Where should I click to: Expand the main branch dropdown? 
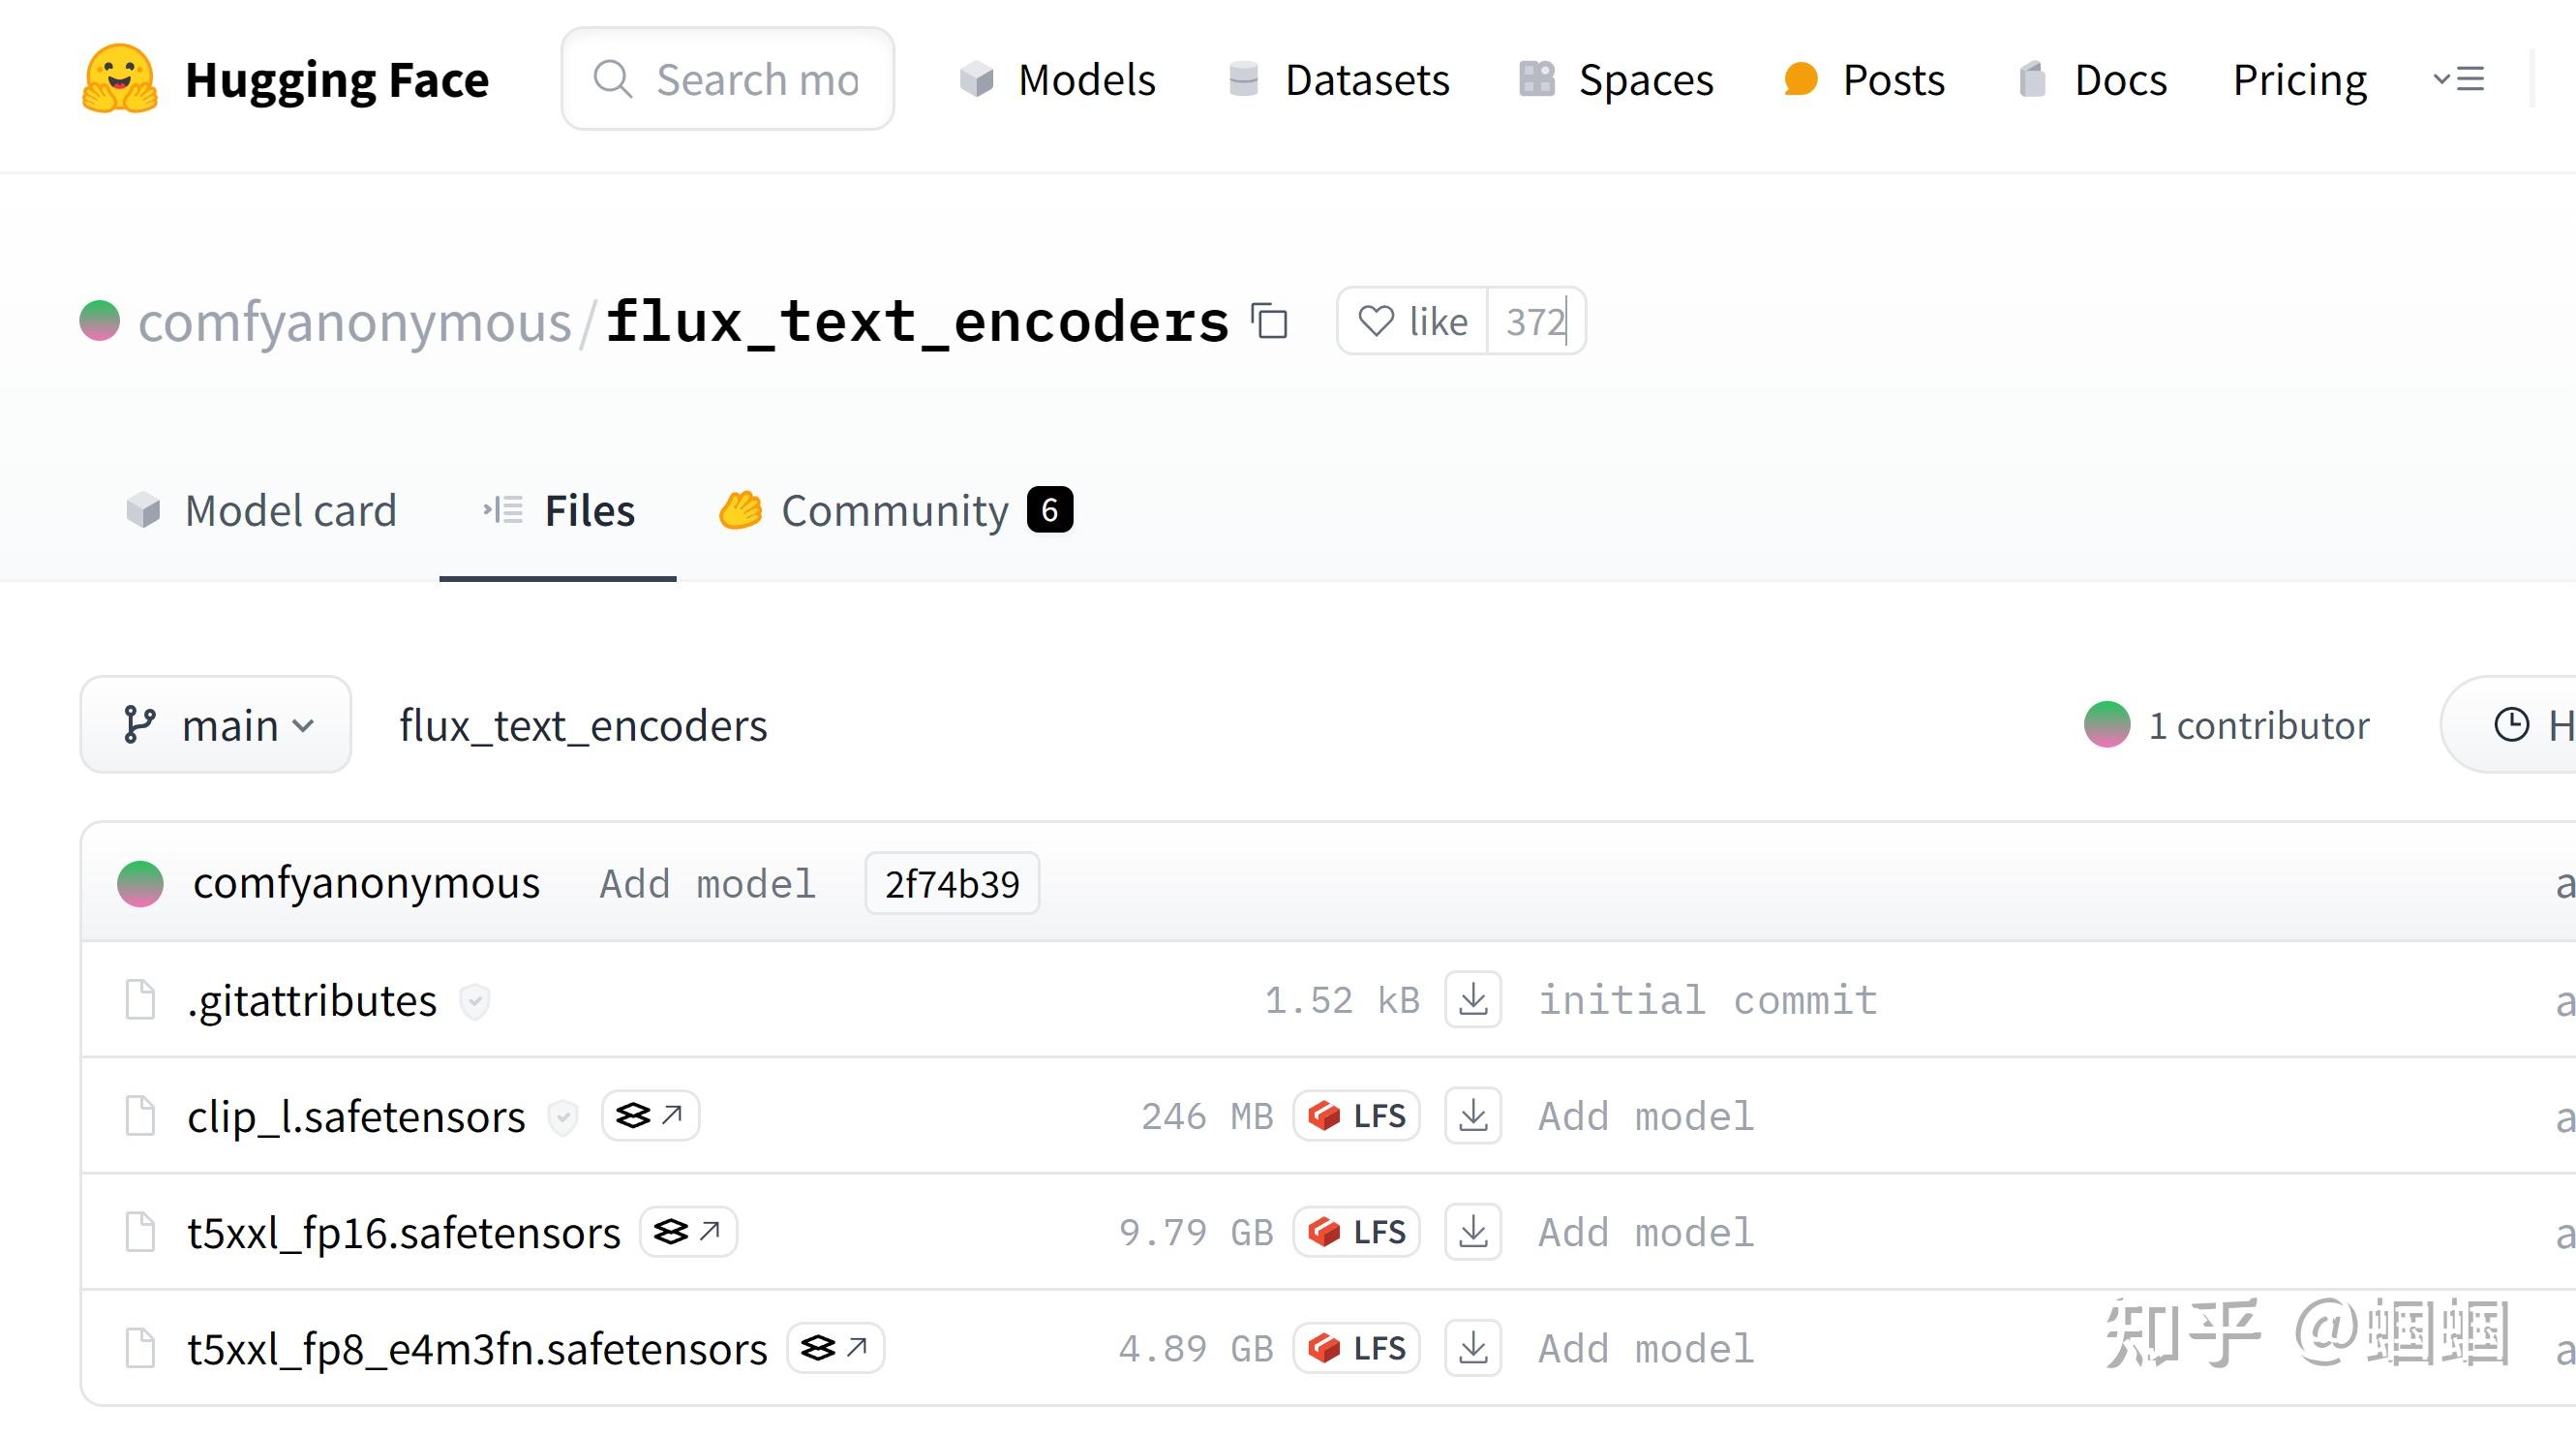[216, 725]
